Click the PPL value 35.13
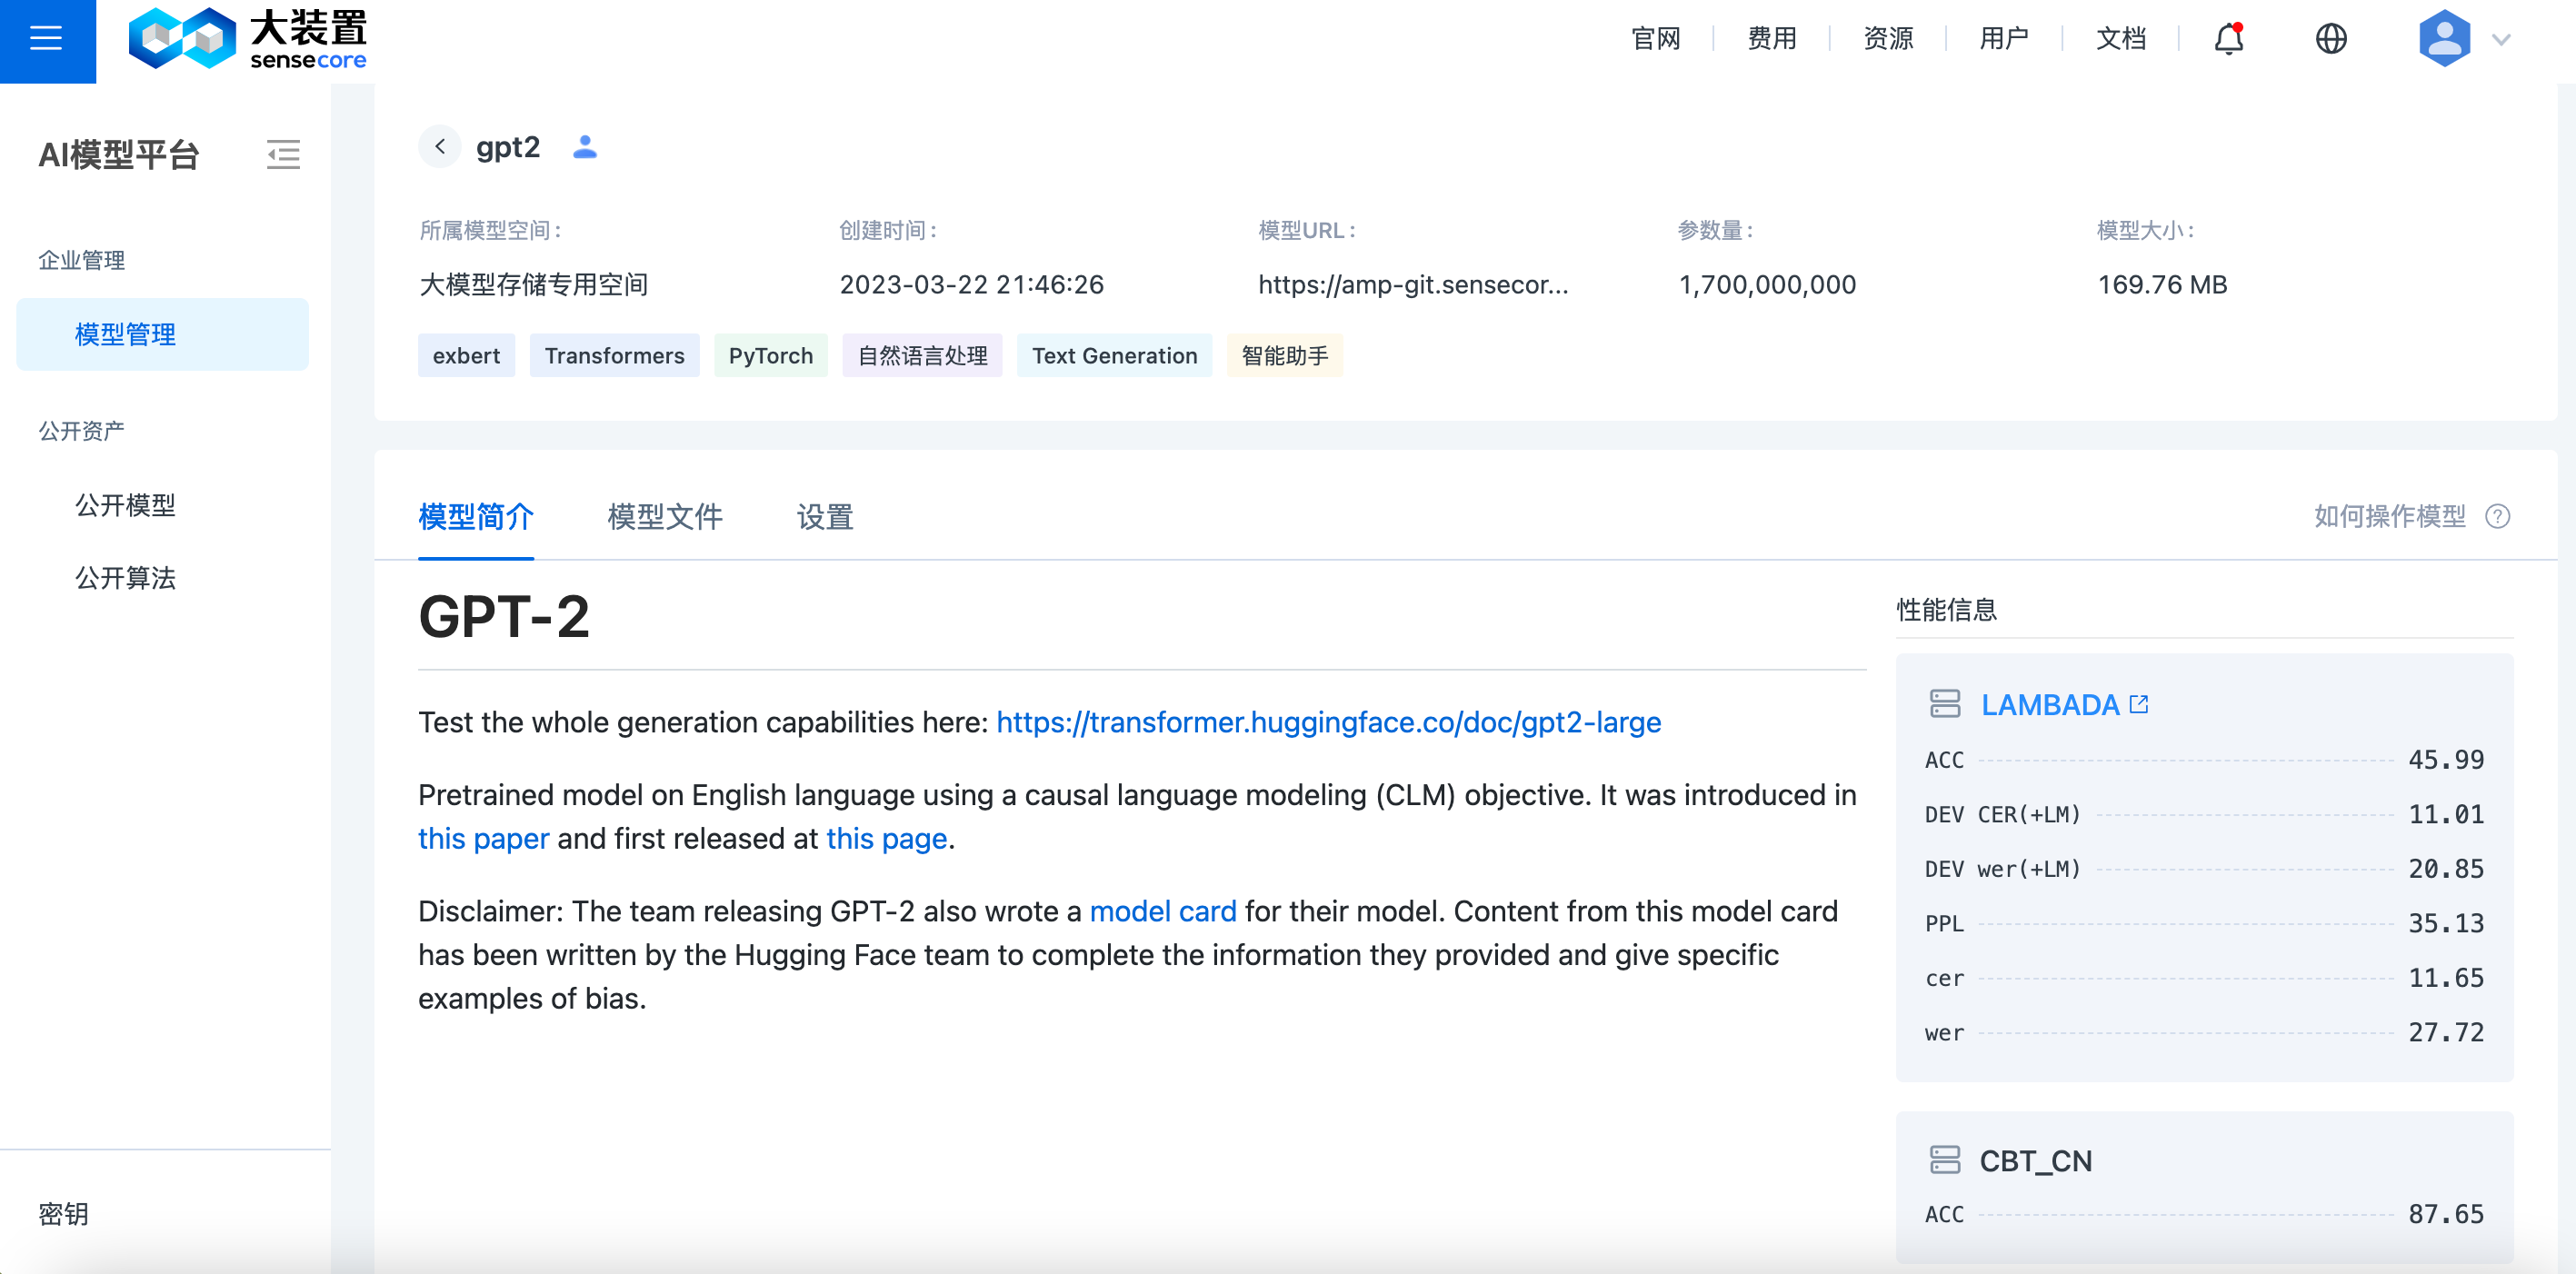The width and height of the screenshot is (2576, 1274). point(2446,923)
